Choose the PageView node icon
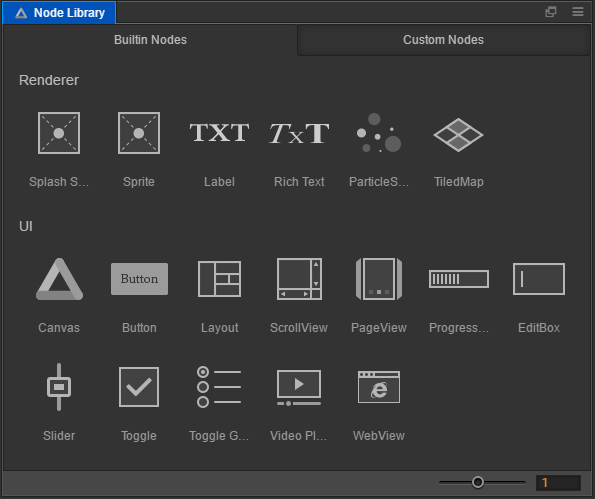Image resolution: width=595 pixels, height=499 pixels. 379,279
